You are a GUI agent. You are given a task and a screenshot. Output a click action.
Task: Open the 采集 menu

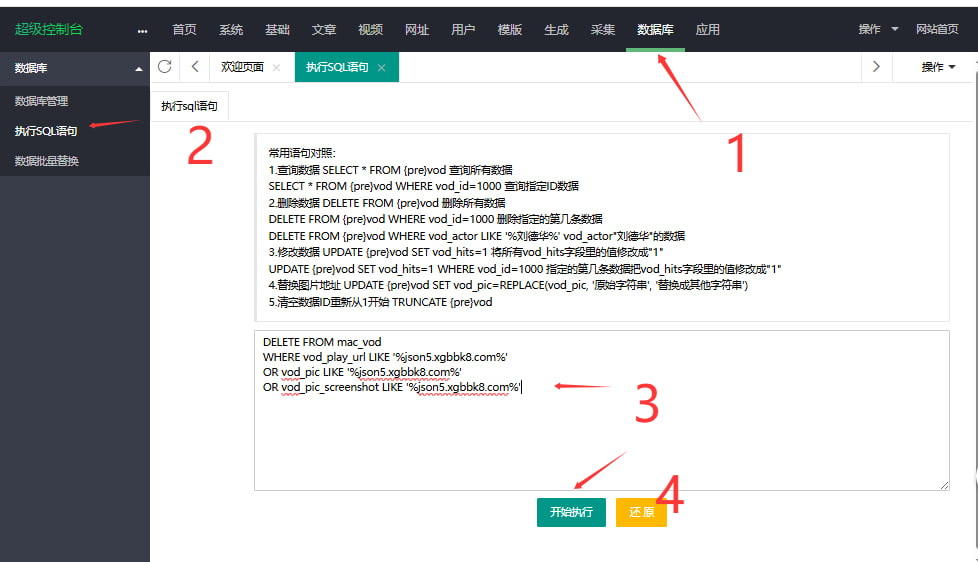click(x=603, y=29)
